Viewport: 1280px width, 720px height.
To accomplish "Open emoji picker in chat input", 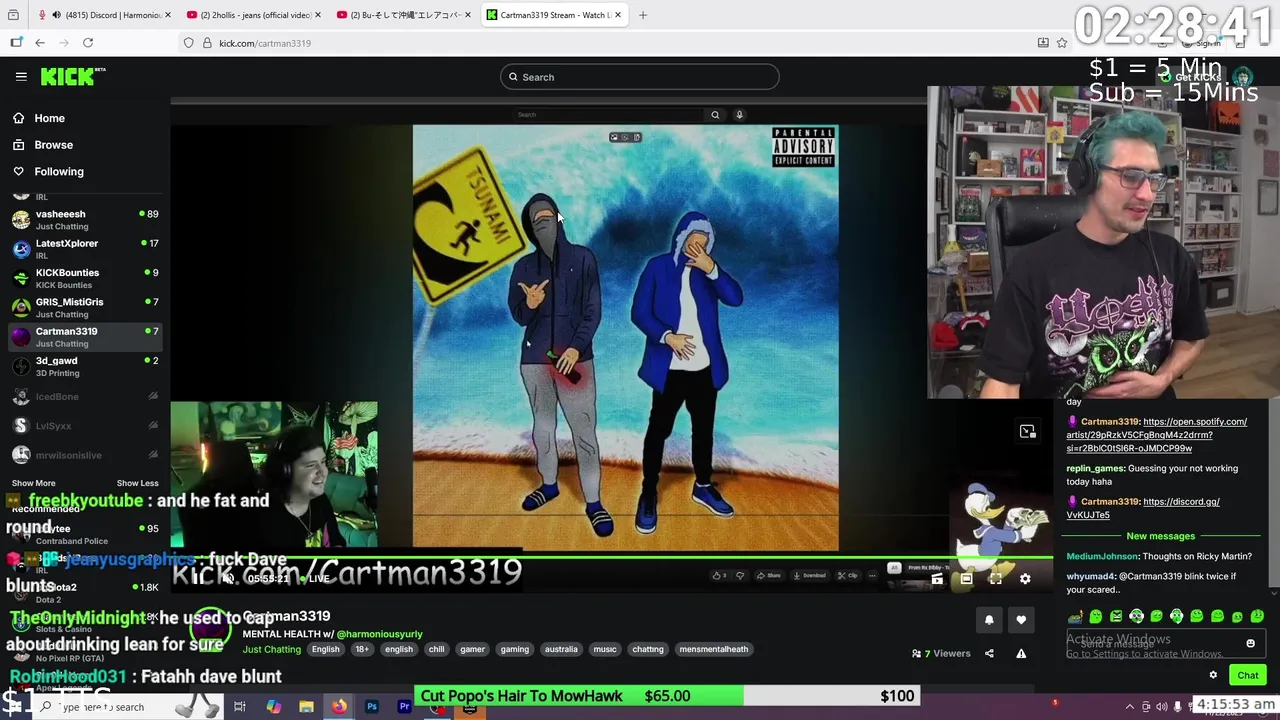I will point(1250,644).
